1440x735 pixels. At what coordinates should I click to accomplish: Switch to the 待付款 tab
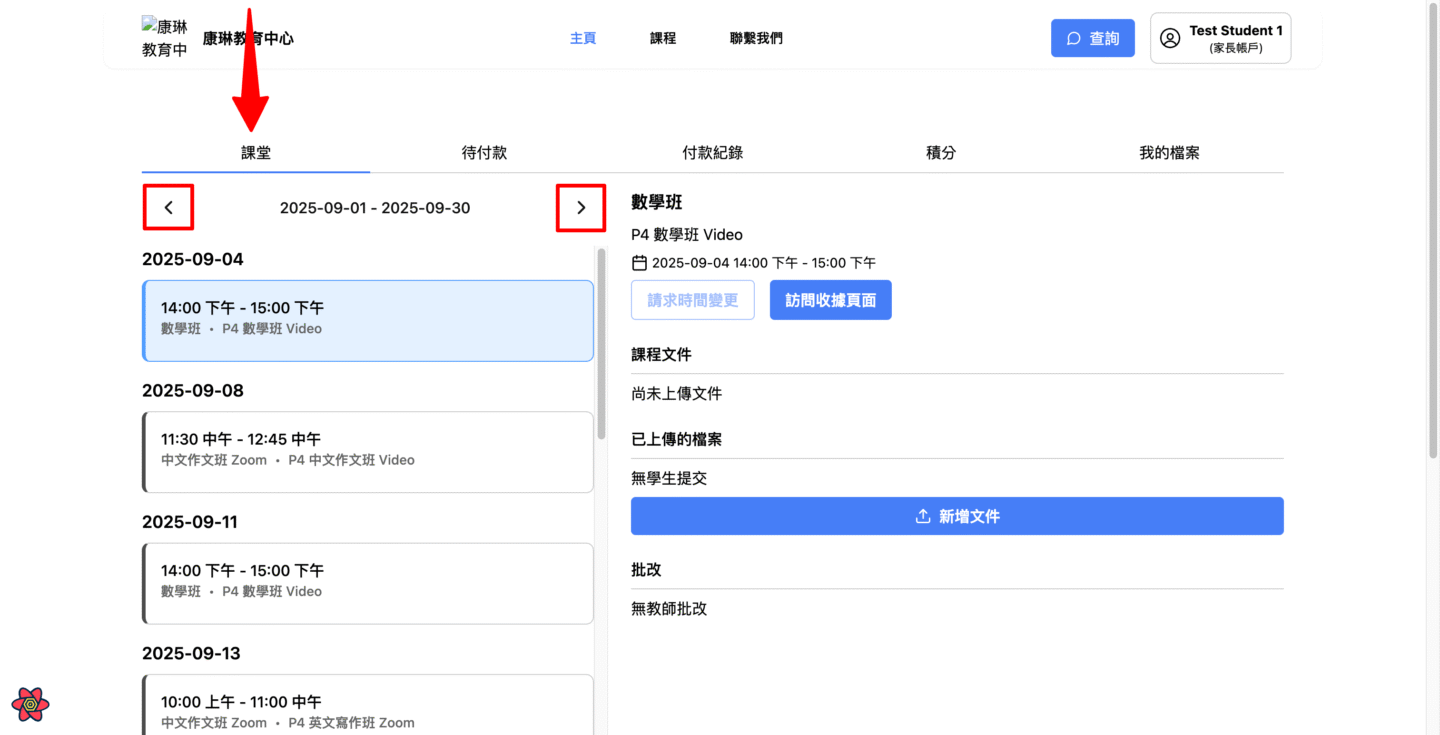484,153
